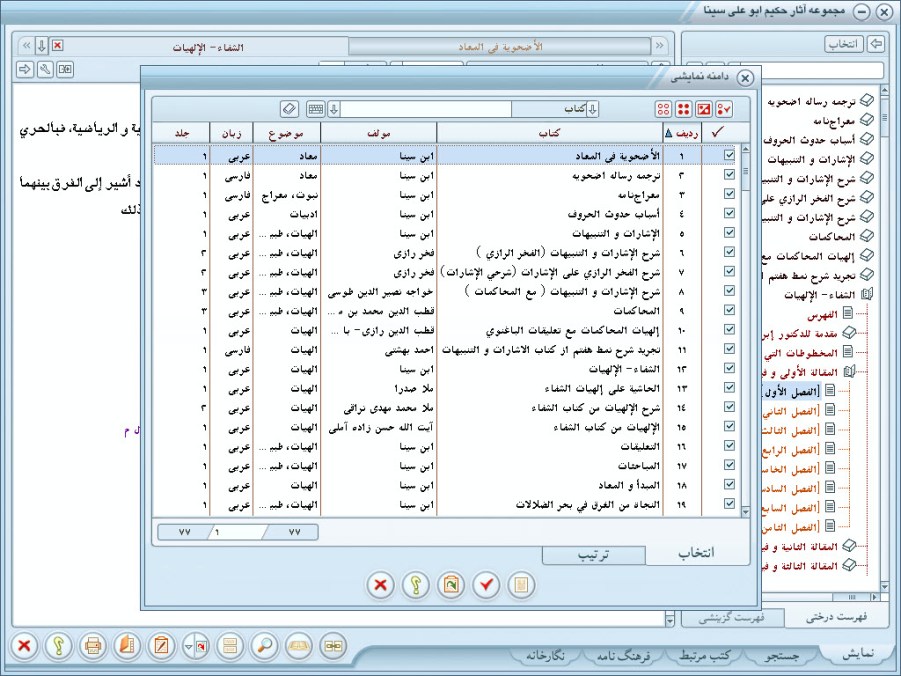Click the red X cancel button in dialog
Screen dimensions: 901x676
pyautogui.click(x=380, y=586)
